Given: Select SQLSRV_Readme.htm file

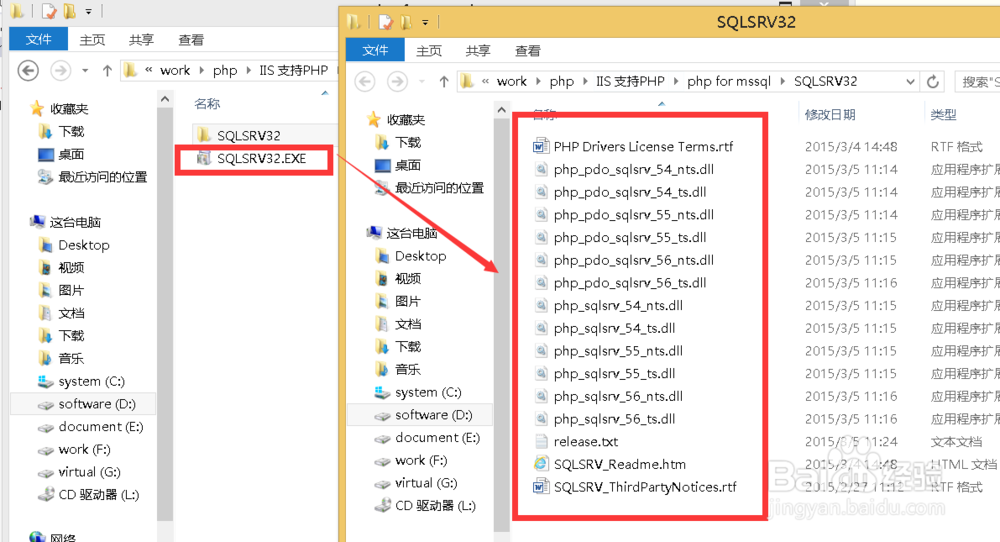Looking at the screenshot, I should (x=619, y=464).
